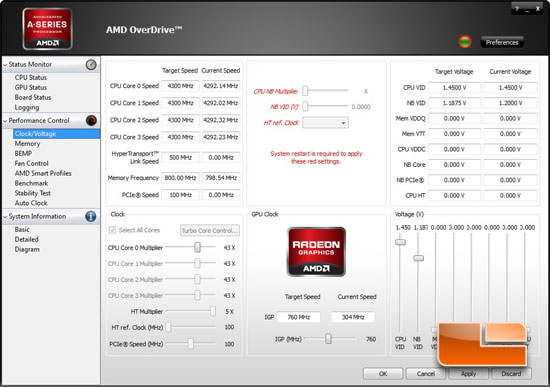Click the CPU VID vertical voltage slider
The width and height of the screenshot is (550, 387).
point(400,242)
